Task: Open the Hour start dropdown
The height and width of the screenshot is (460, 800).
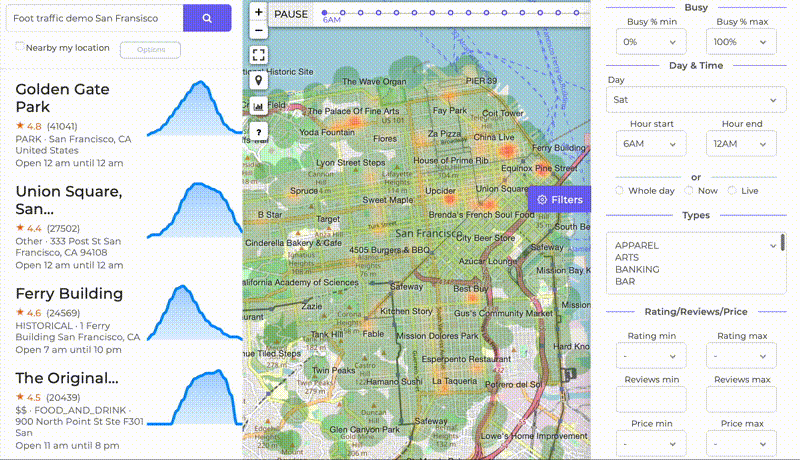Action: coord(651,144)
